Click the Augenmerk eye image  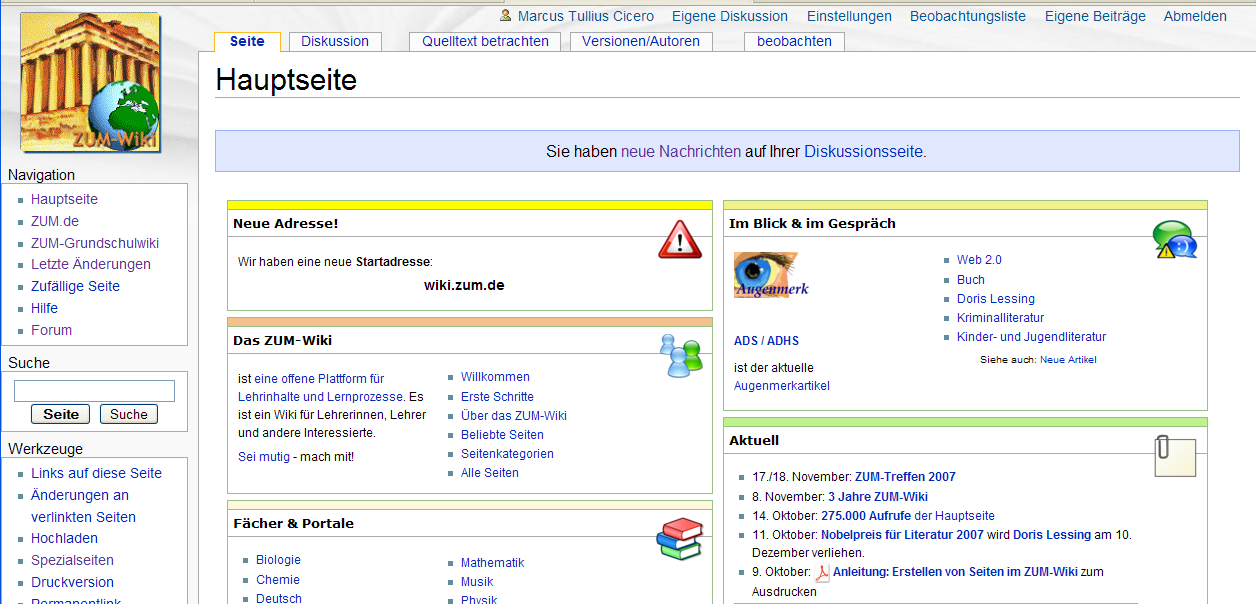click(x=770, y=275)
